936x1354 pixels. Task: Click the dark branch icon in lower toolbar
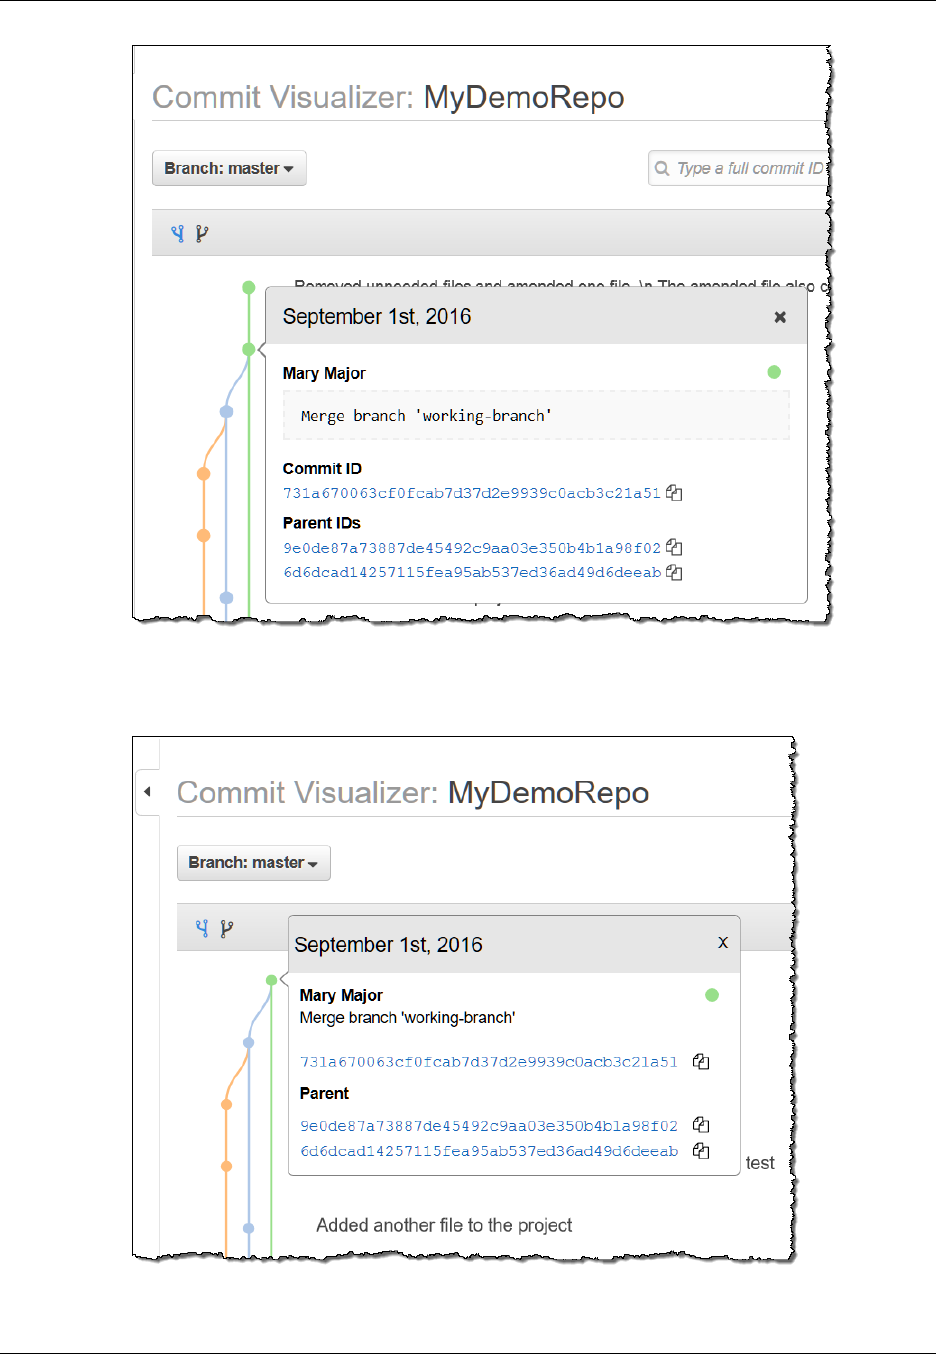[227, 928]
